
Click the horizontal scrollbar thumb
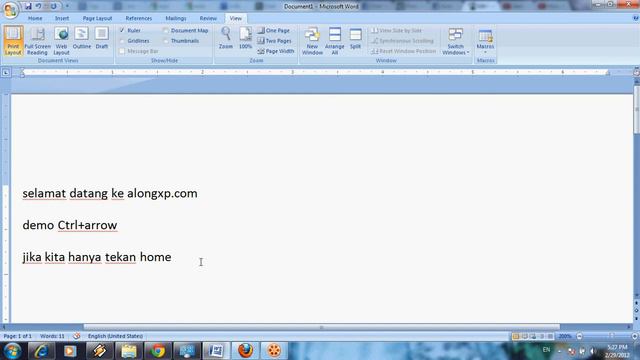(x=322, y=327)
